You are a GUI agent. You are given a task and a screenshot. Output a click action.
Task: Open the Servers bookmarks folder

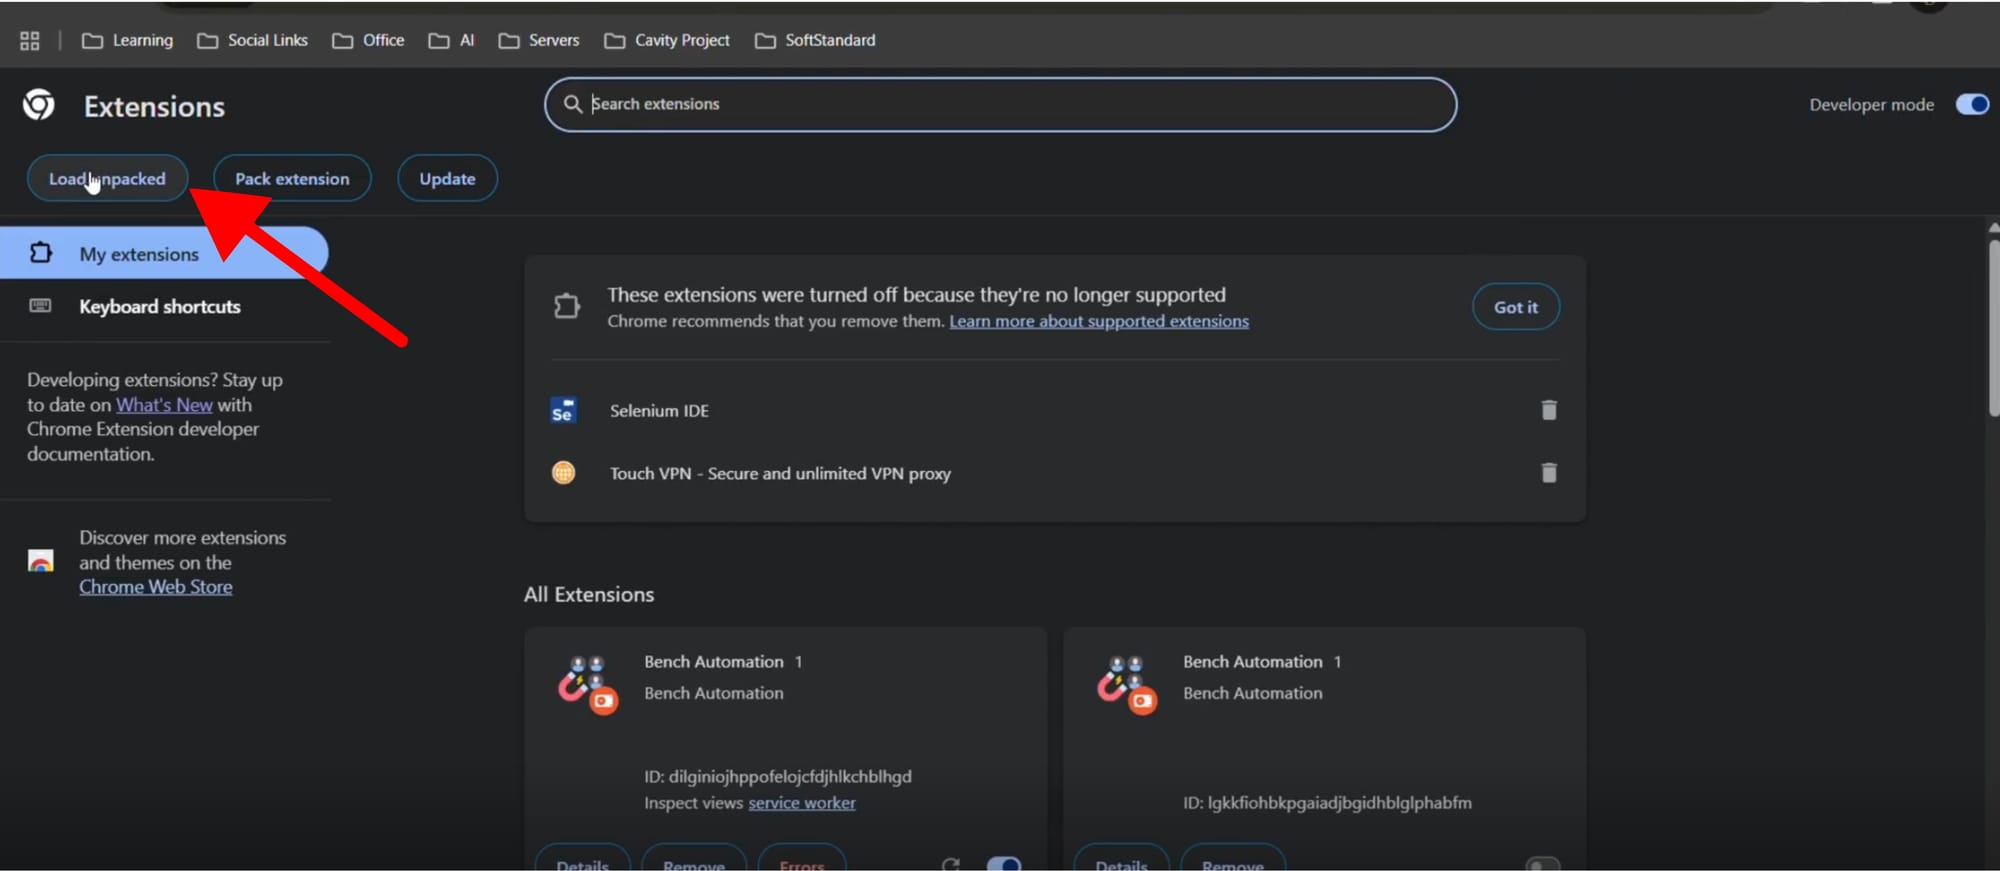tap(539, 41)
